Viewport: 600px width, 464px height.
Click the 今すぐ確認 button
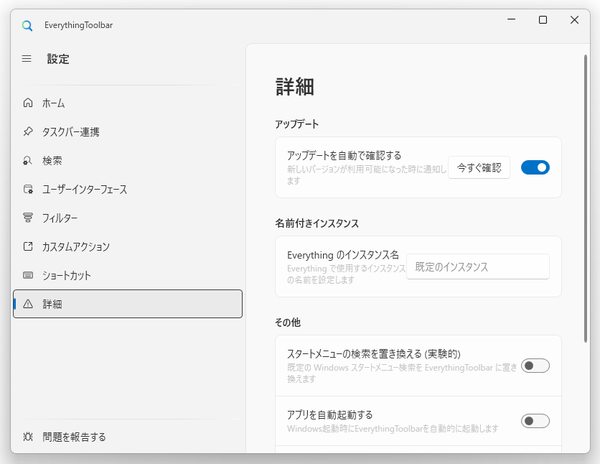pyautogui.click(x=479, y=168)
